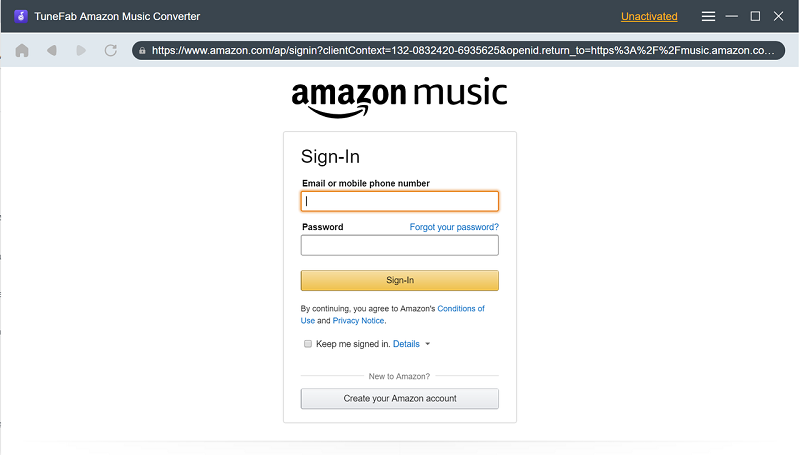800x455 pixels.
Task: Expand the Details dropdown arrow
Action: (428, 344)
